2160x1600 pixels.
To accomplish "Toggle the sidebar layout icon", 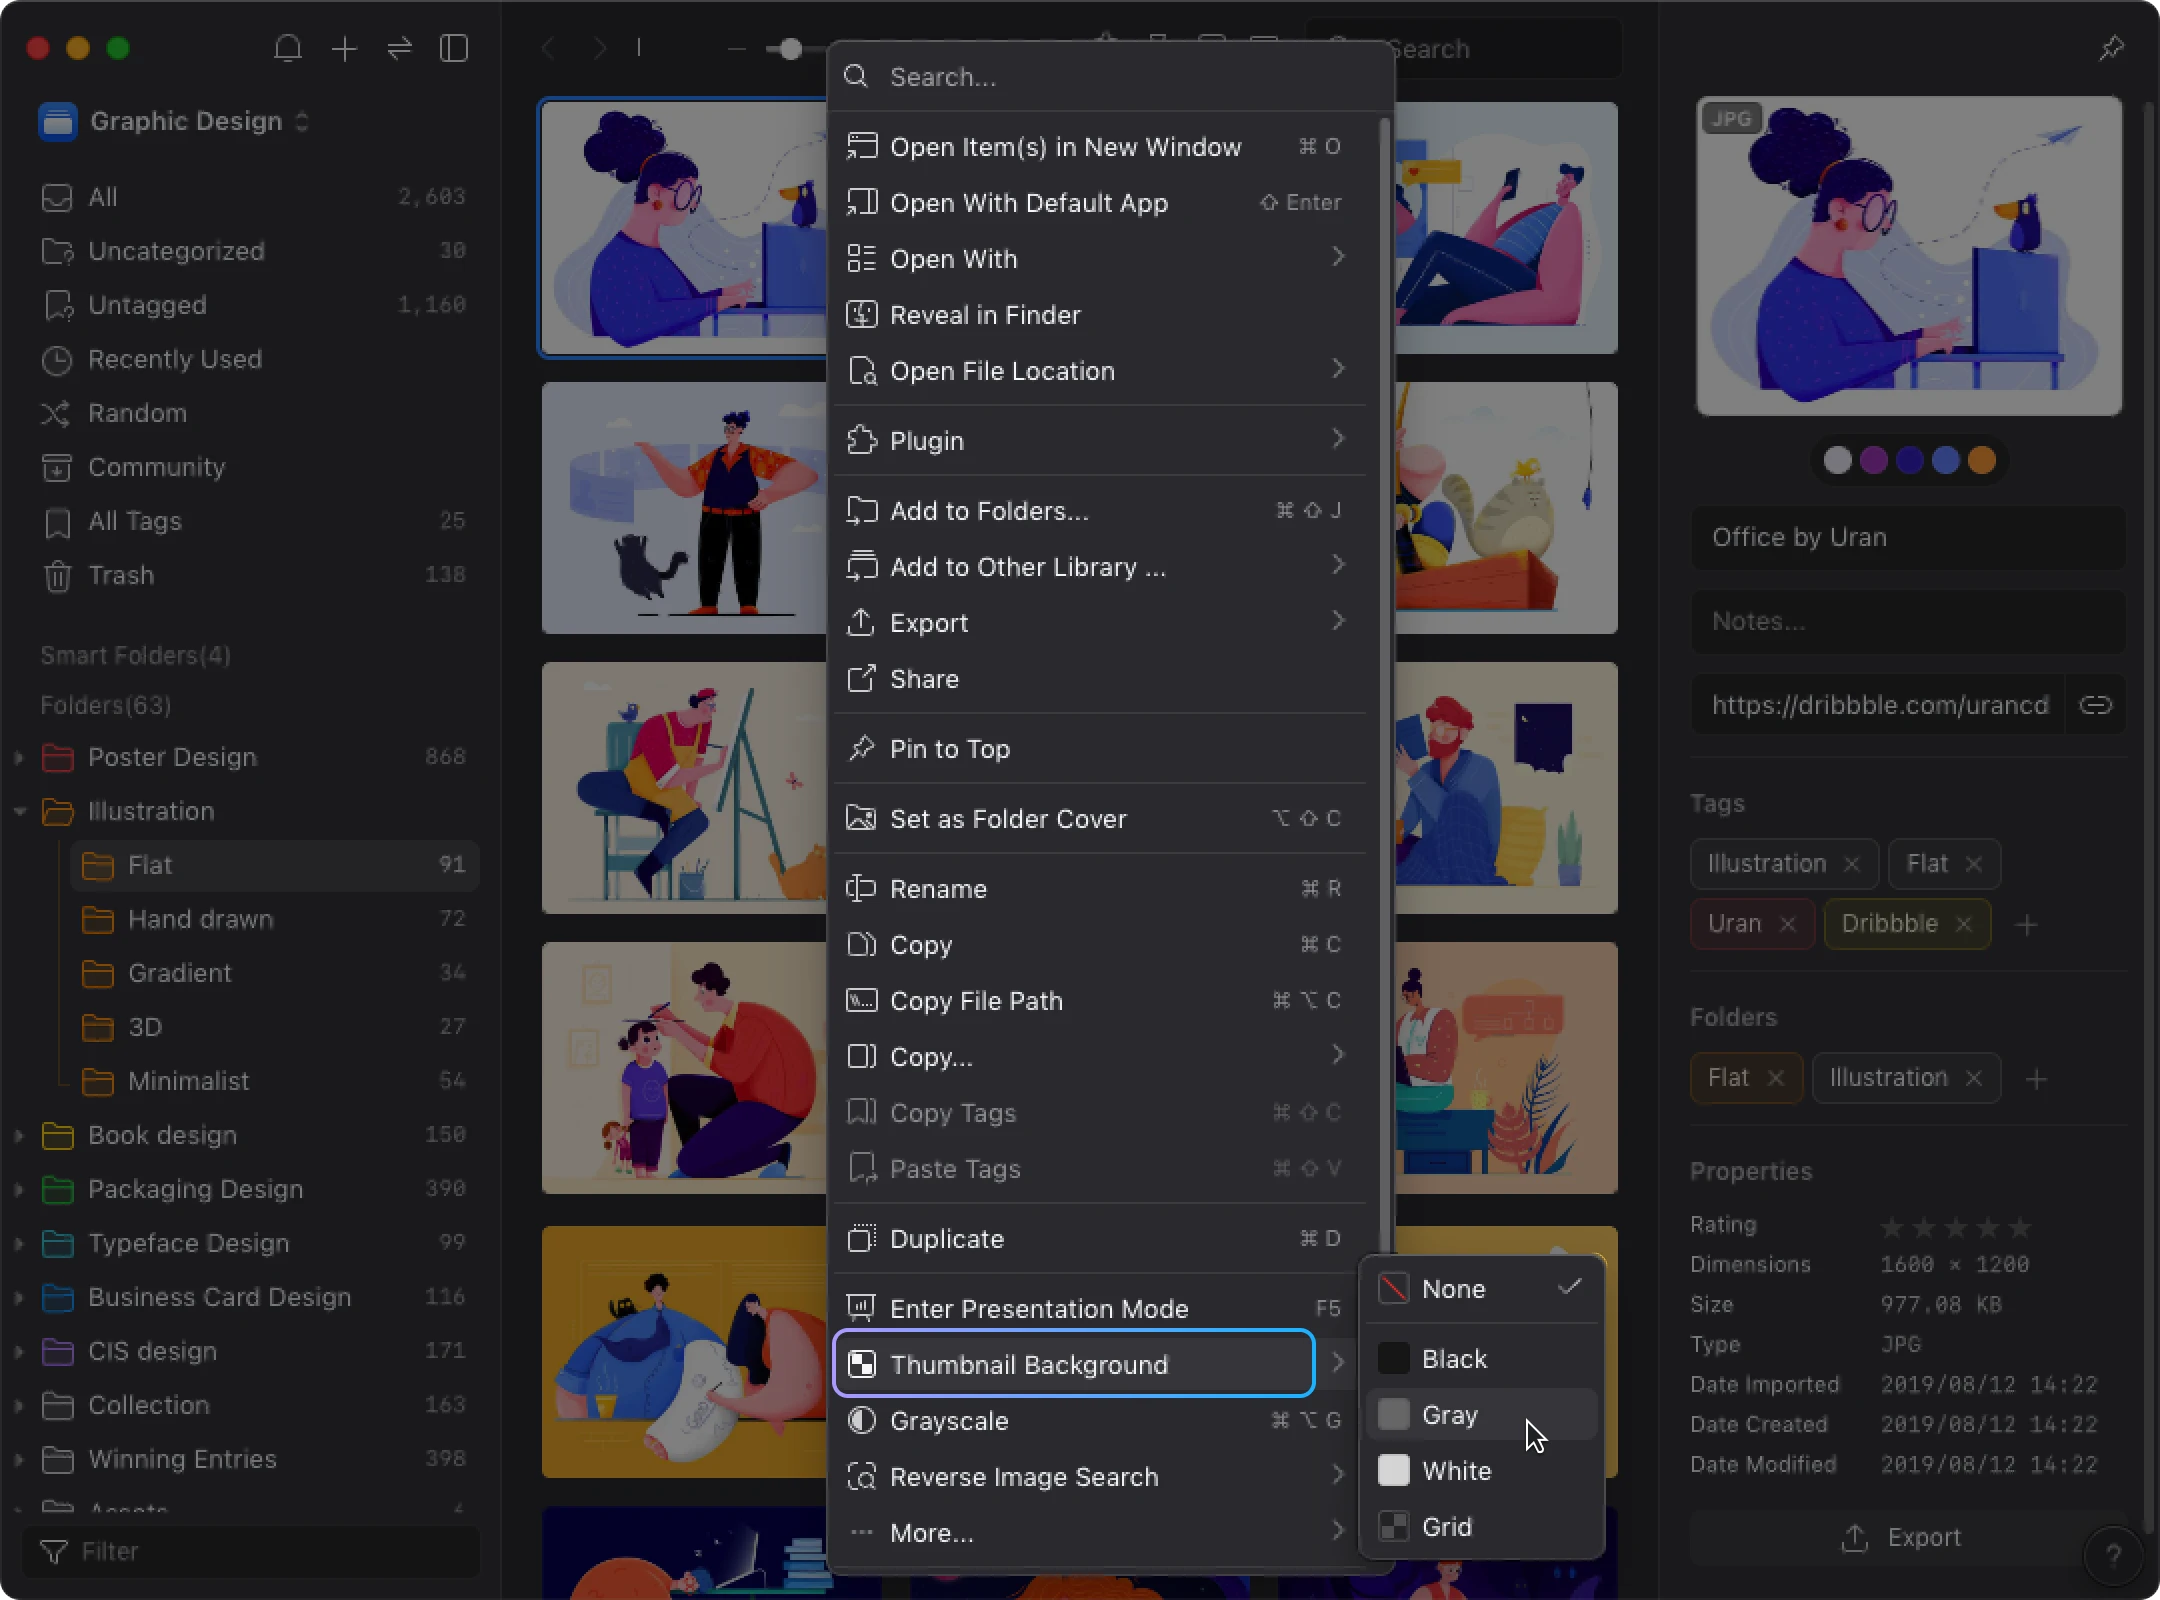I will click(454, 48).
